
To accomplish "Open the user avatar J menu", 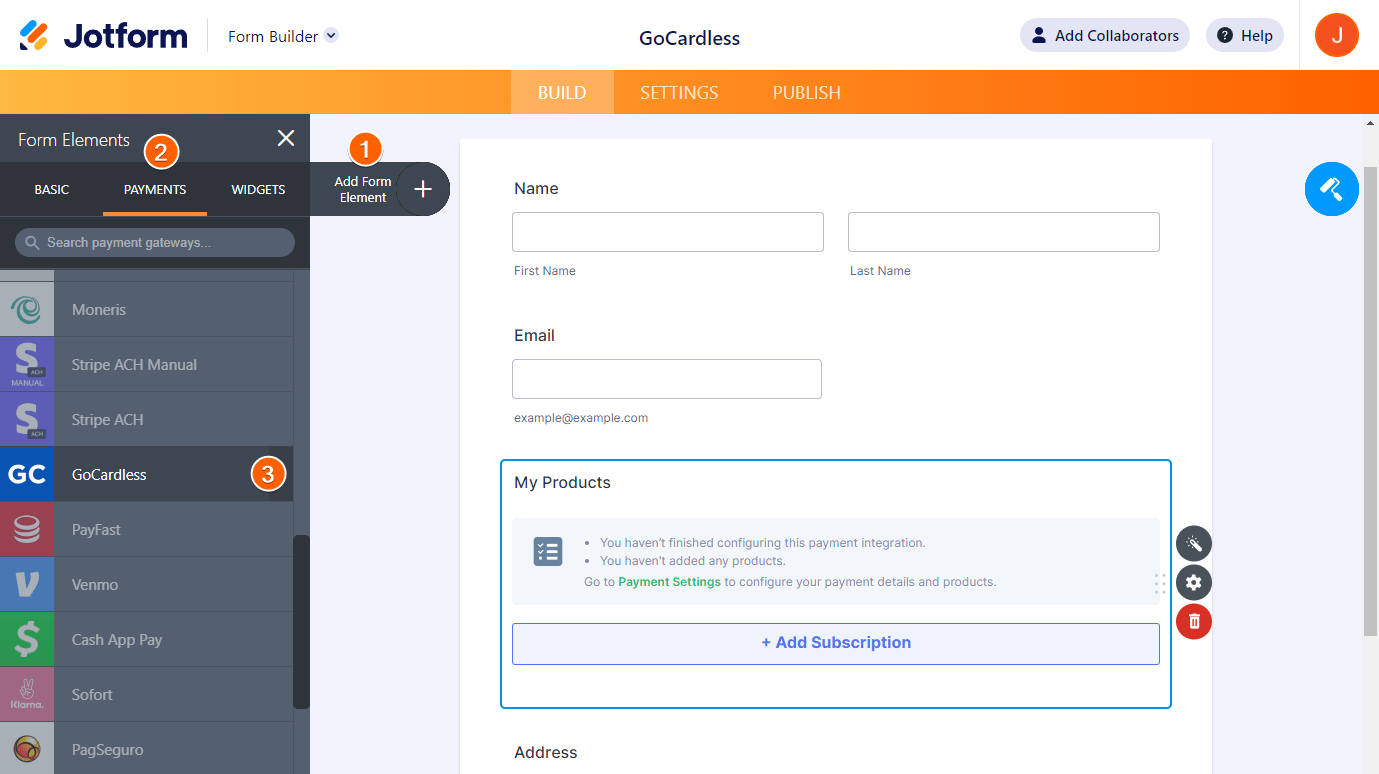I will tap(1336, 35).
